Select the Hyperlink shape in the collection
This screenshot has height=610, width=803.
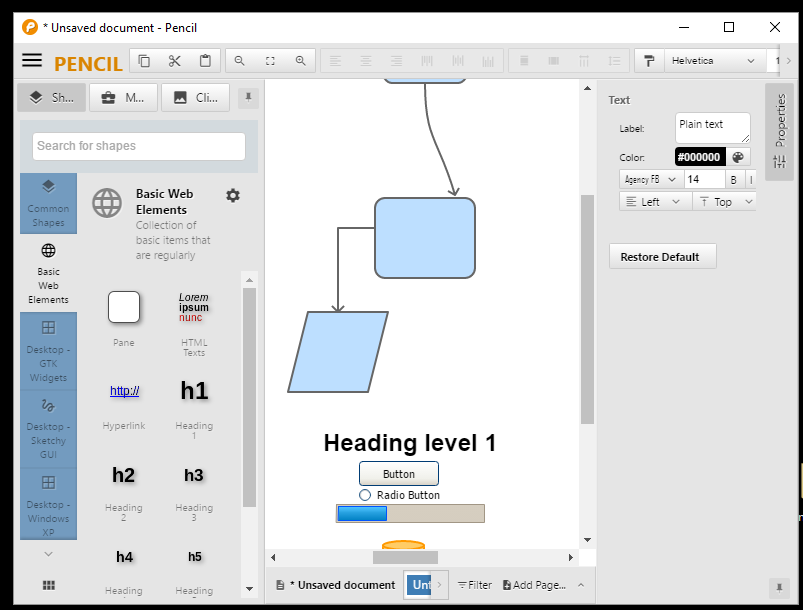pyautogui.click(x=124, y=391)
